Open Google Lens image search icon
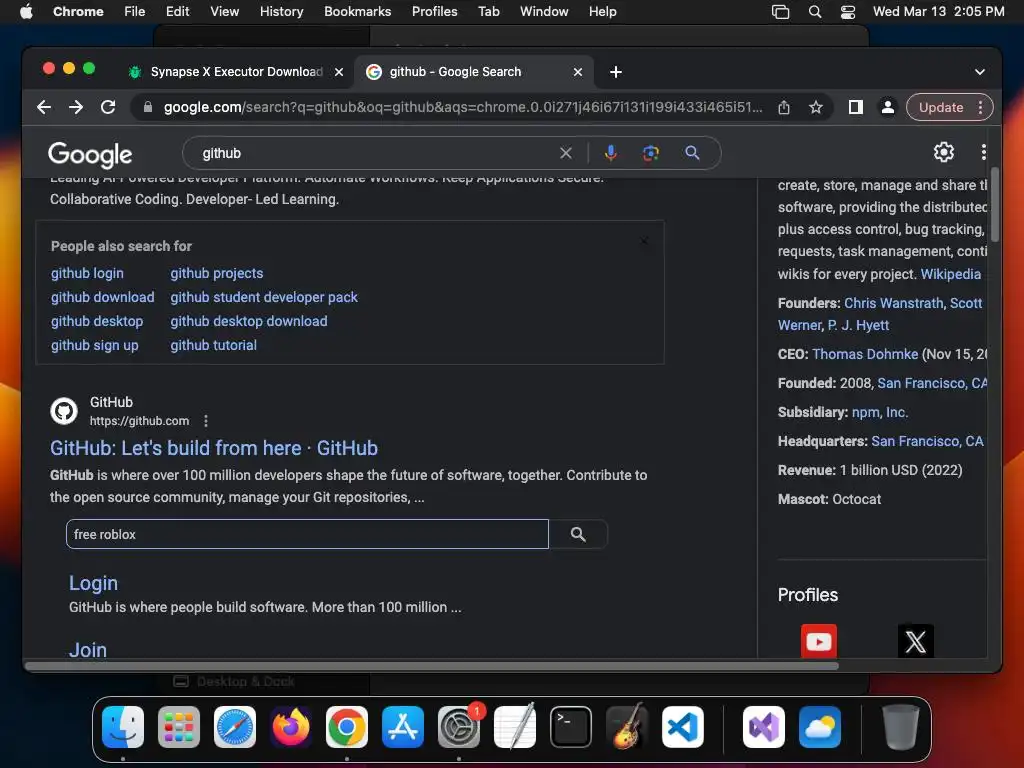This screenshot has width=1024, height=768. click(x=650, y=153)
